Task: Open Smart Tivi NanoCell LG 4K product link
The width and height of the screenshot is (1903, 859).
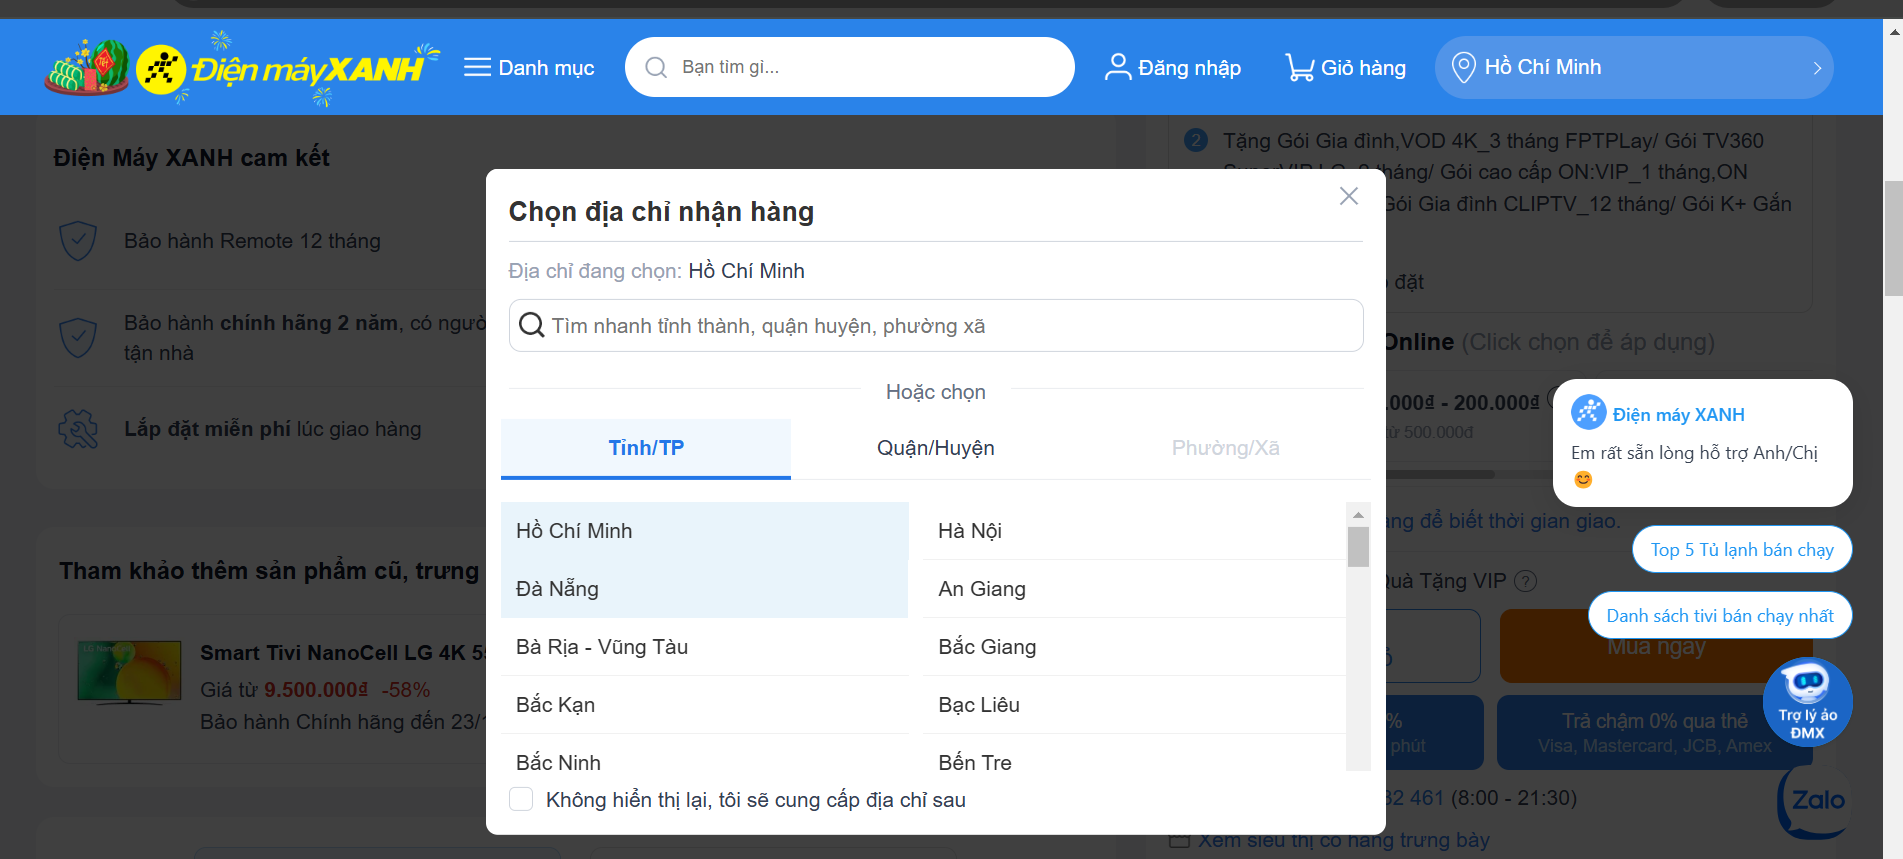Action: [x=343, y=652]
